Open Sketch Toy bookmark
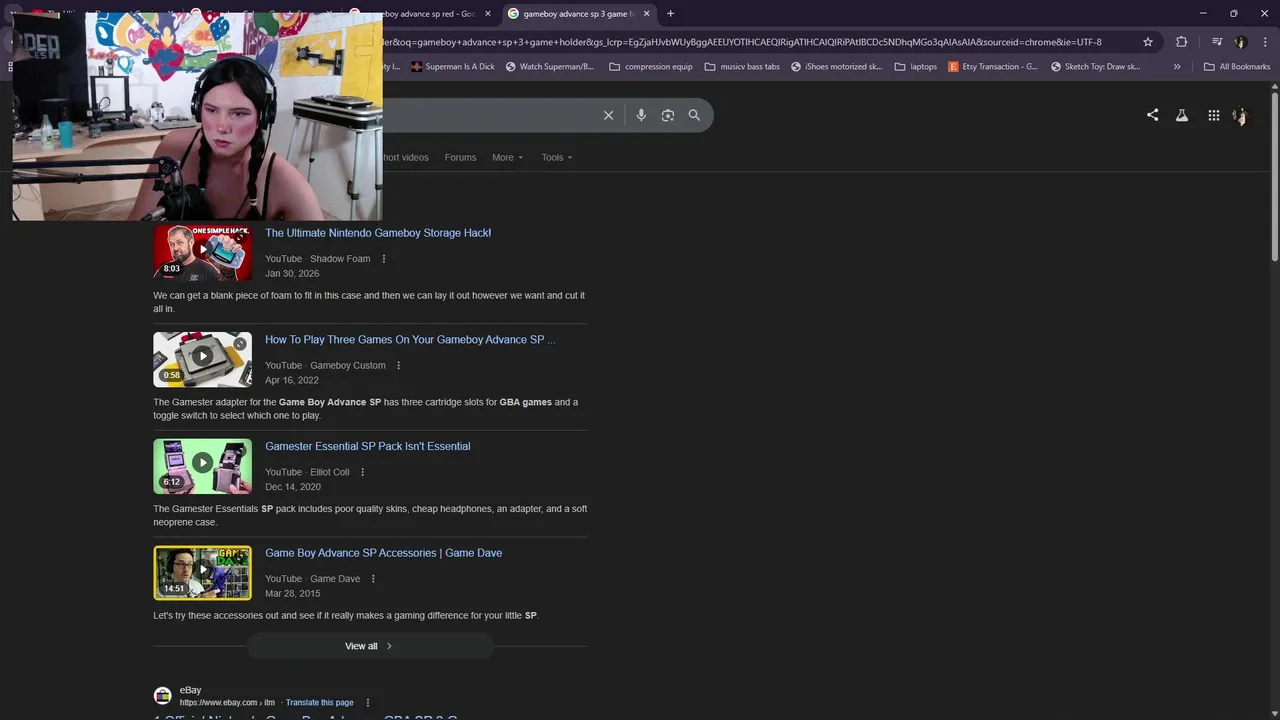This screenshot has height=720, width=1280. 1095,67
